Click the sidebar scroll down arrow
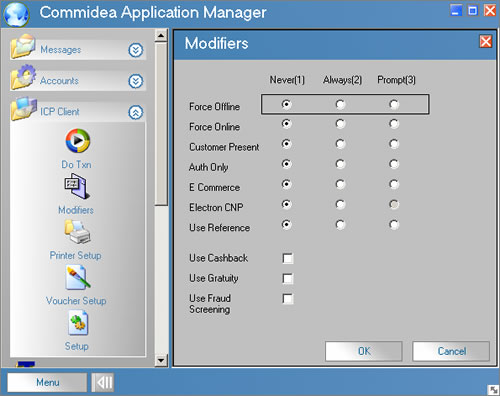The width and height of the screenshot is (500, 396). pyautogui.click(x=161, y=360)
